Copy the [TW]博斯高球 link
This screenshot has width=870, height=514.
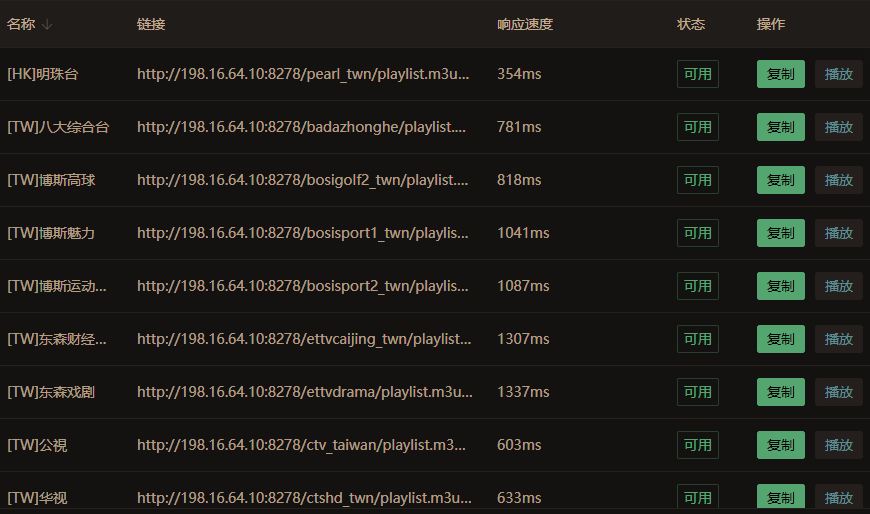coord(781,180)
